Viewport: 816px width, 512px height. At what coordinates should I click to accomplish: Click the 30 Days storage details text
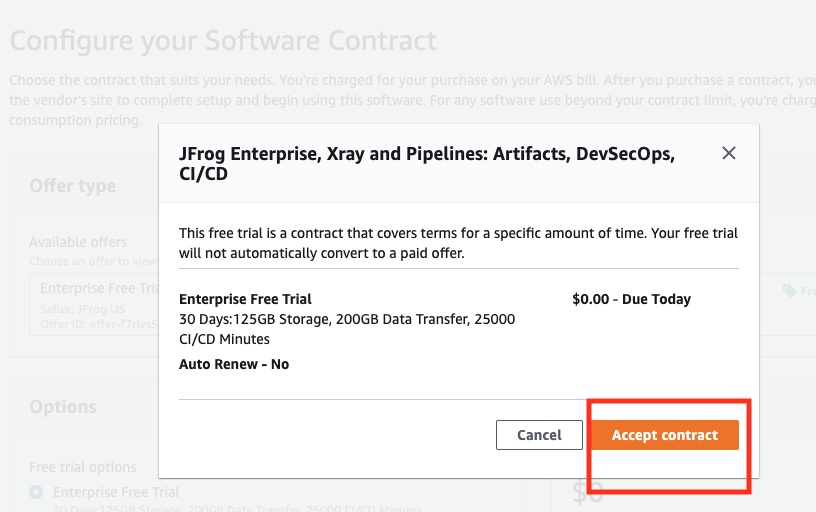point(346,329)
